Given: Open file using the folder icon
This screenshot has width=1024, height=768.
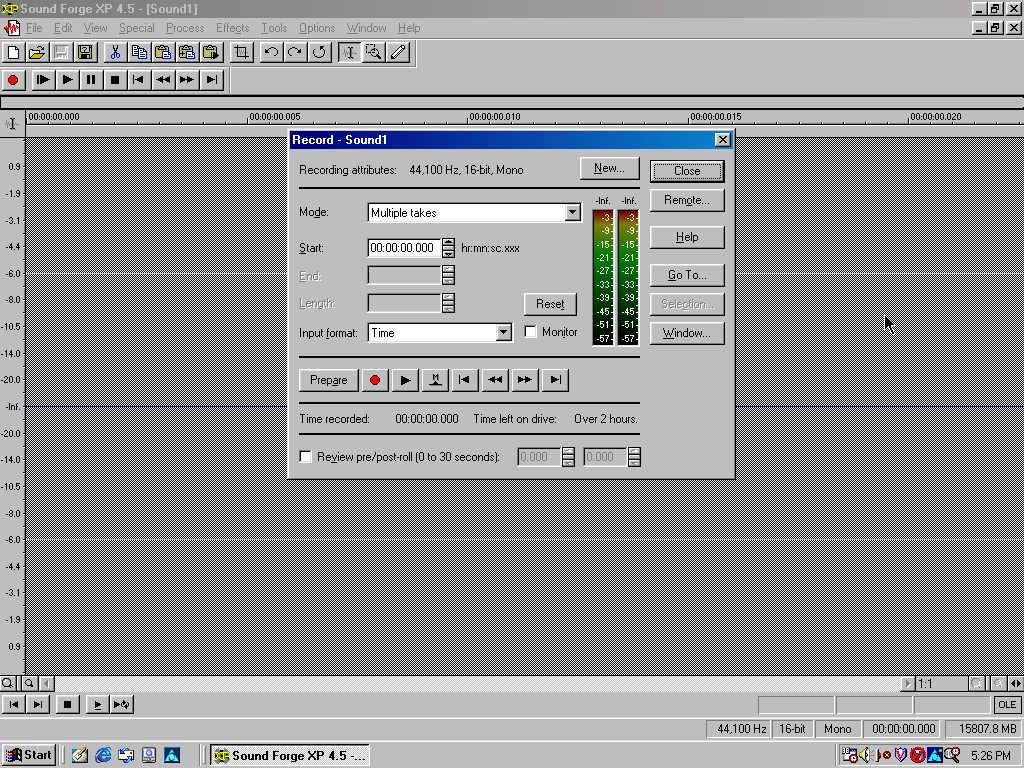Looking at the screenshot, I should 36,52.
